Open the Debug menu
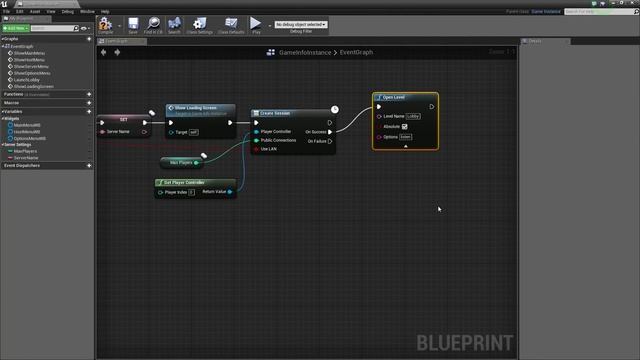Viewport: 640px width, 360px height. pyautogui.click(x=68, y=11)
